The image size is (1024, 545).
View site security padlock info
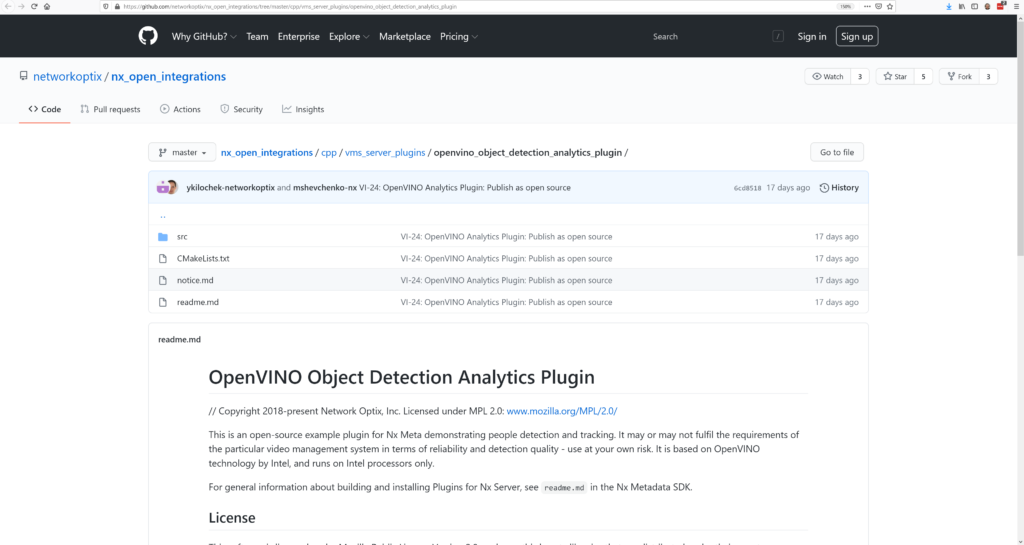click(x=117, y=7)
